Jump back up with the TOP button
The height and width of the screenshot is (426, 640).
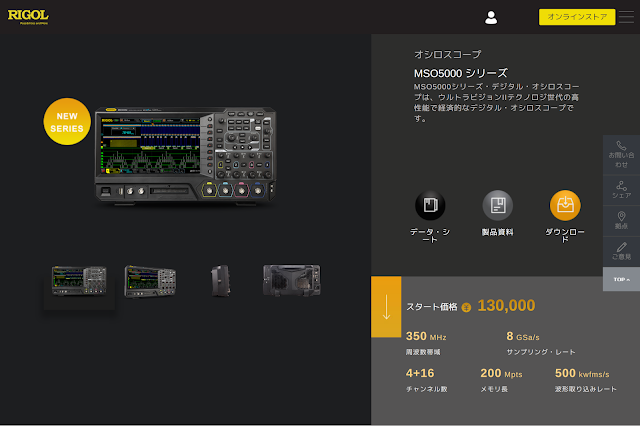(621, 279)
